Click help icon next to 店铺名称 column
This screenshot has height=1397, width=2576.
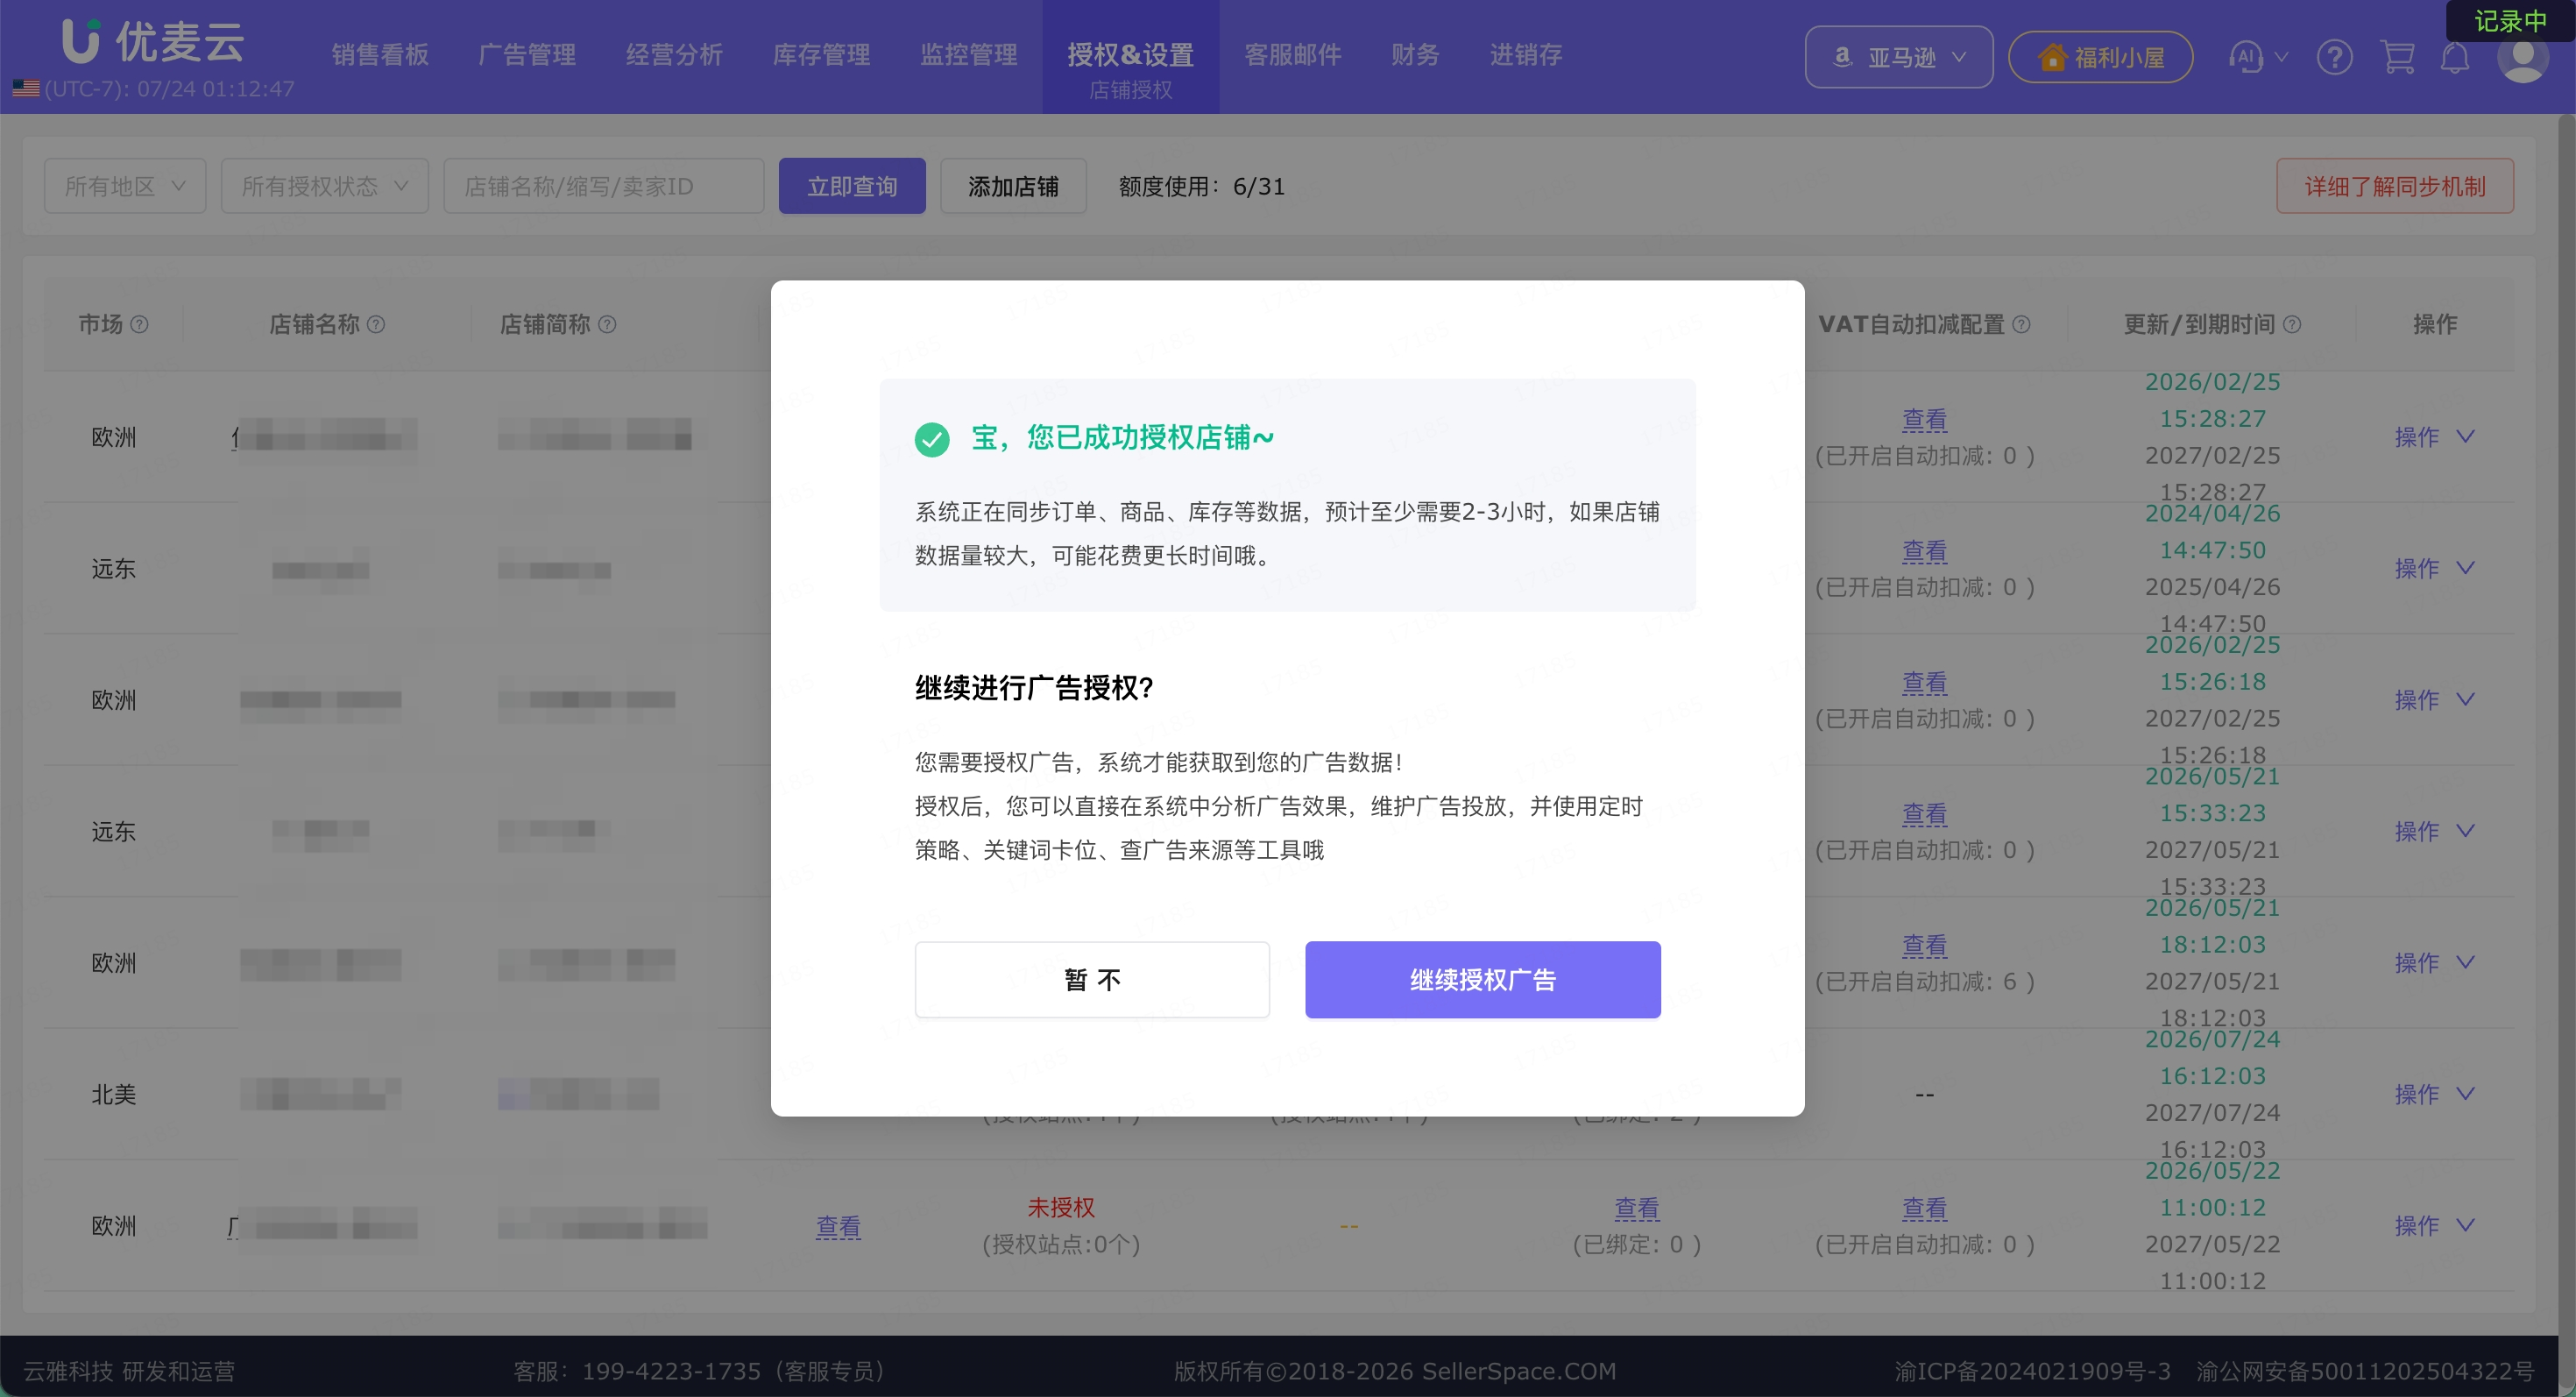coord(376,324)
